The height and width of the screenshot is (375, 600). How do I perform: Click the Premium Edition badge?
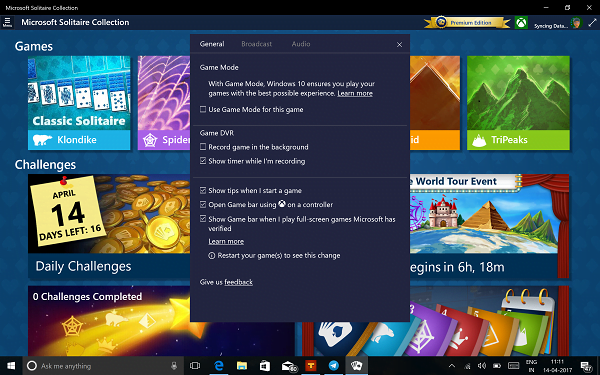pos(467,23)
